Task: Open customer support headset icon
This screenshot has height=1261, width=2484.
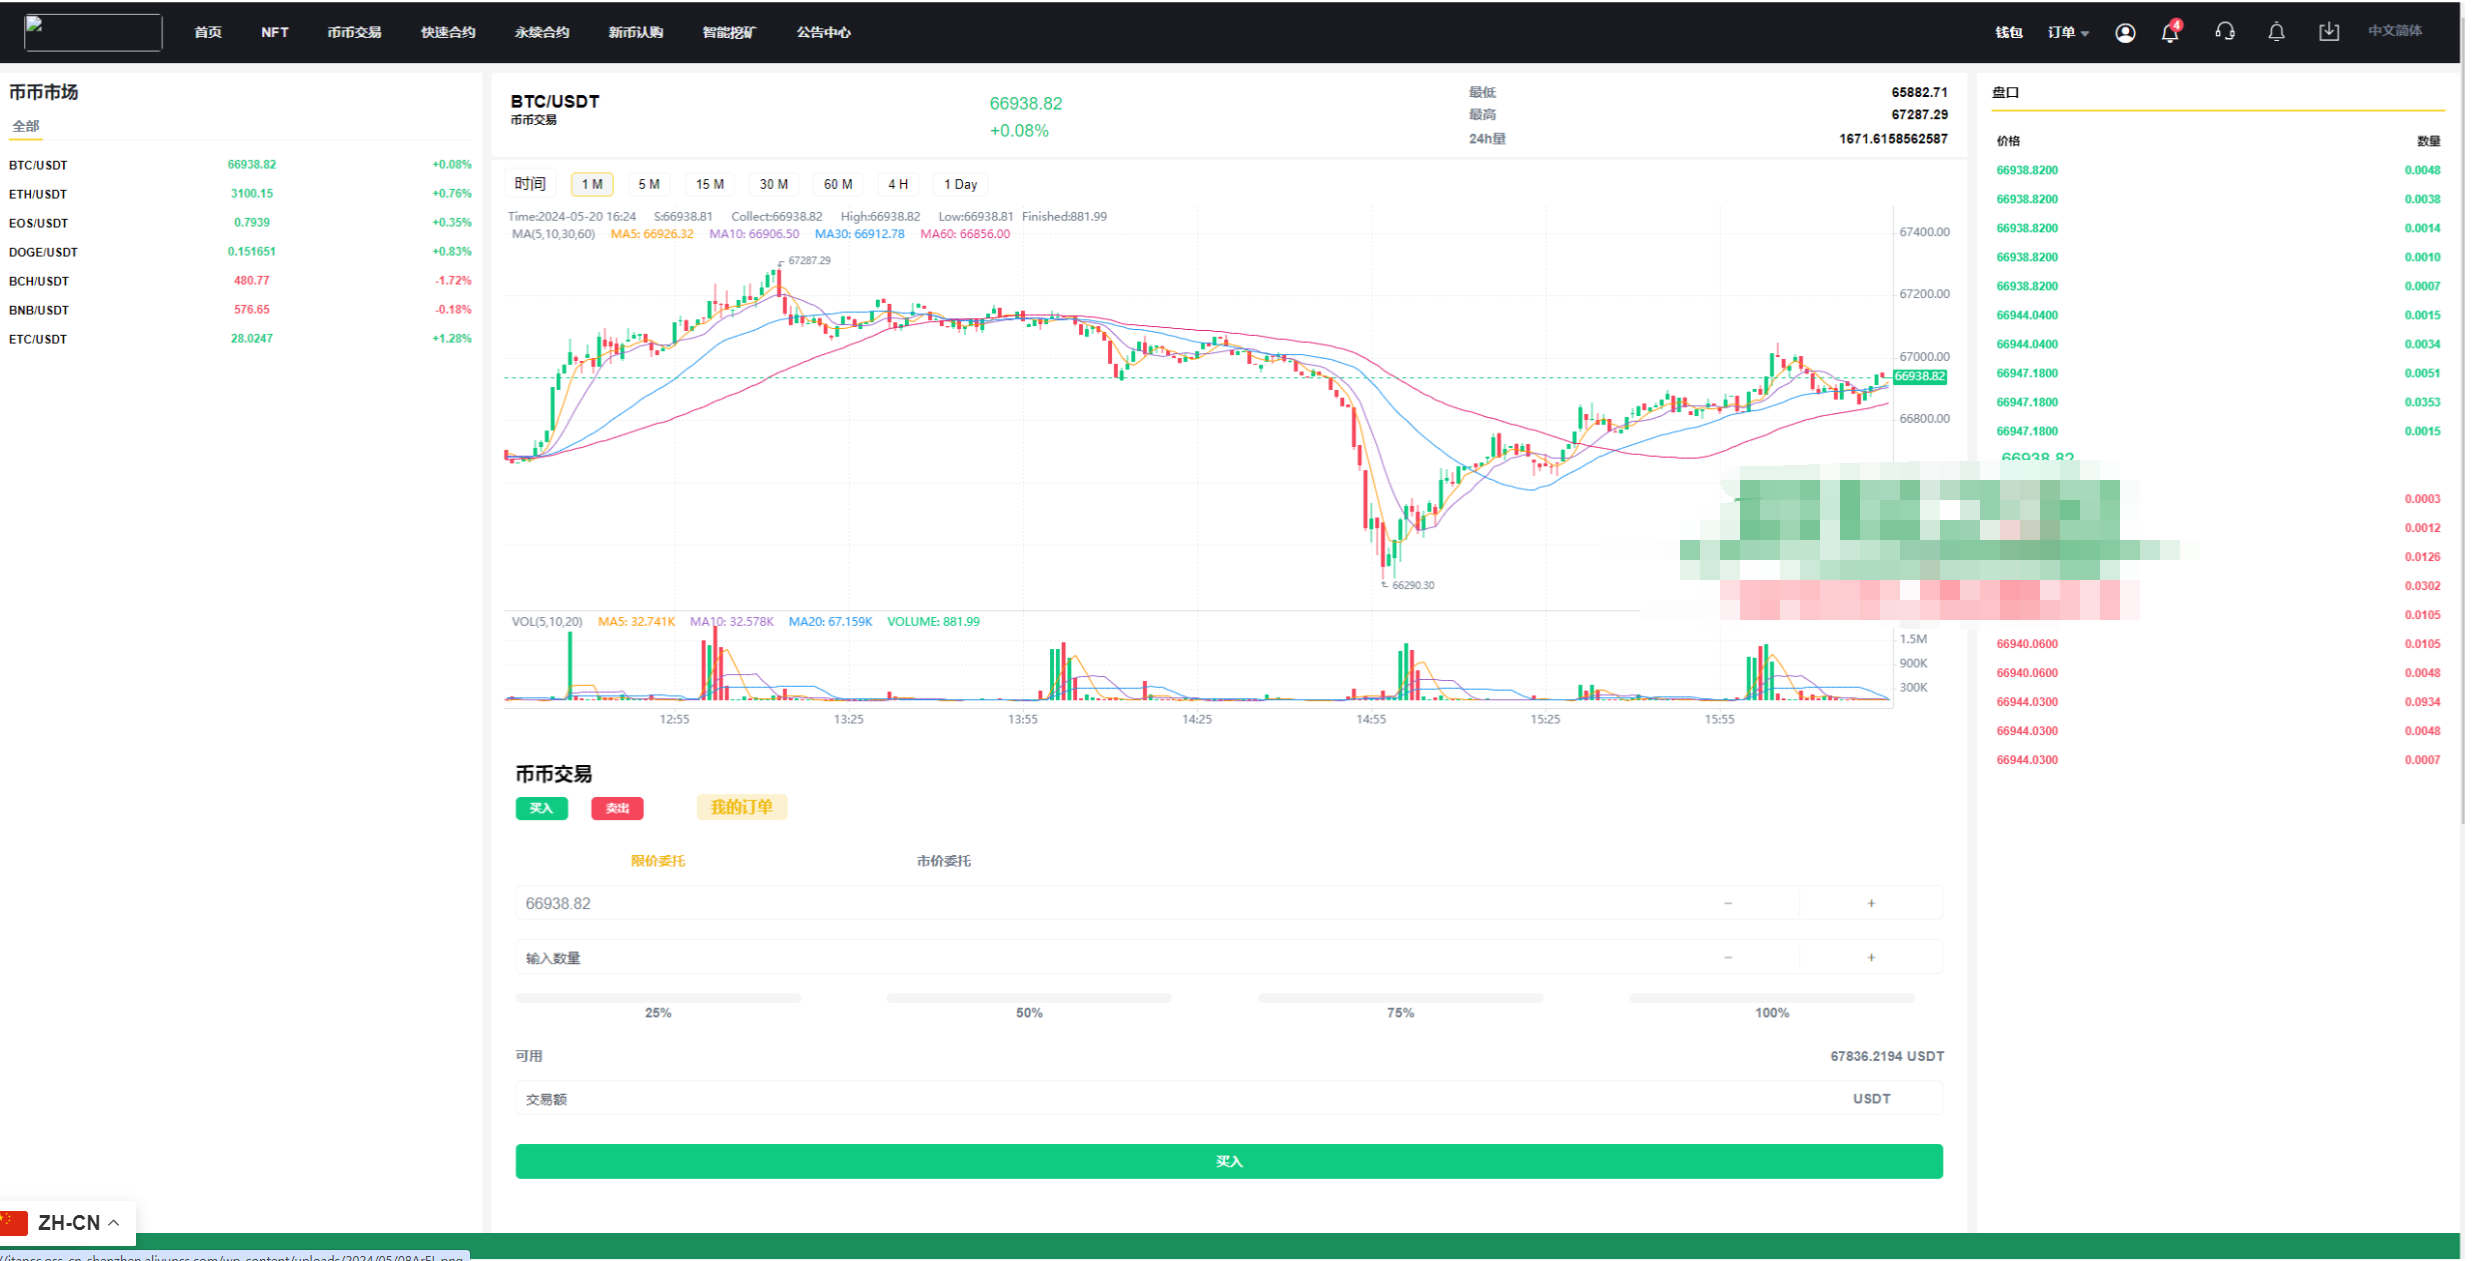Action: pos(2225,32)
